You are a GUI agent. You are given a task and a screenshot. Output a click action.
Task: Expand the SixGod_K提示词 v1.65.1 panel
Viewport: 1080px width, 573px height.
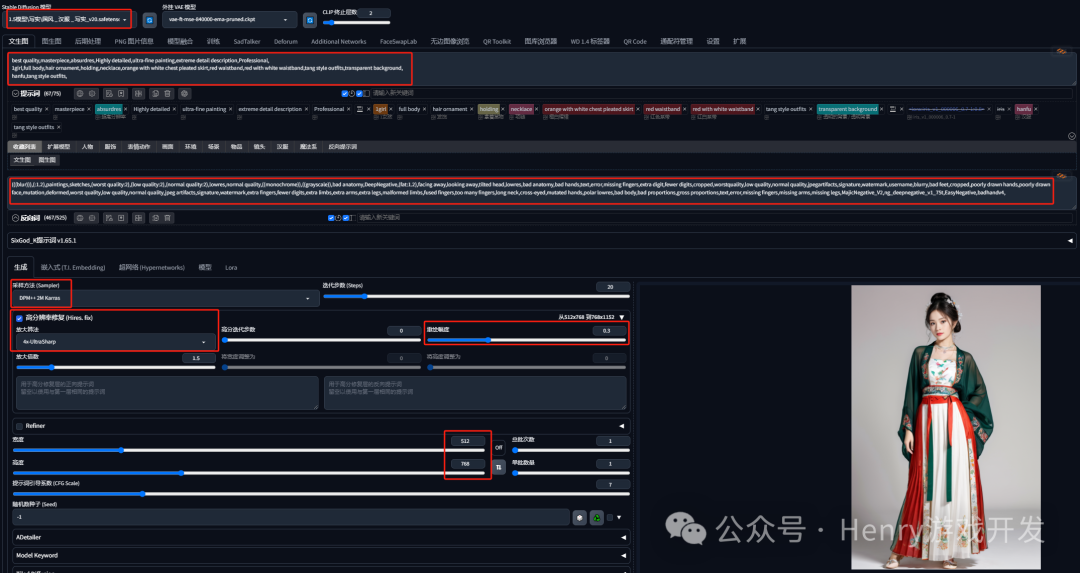pos(541,240)
